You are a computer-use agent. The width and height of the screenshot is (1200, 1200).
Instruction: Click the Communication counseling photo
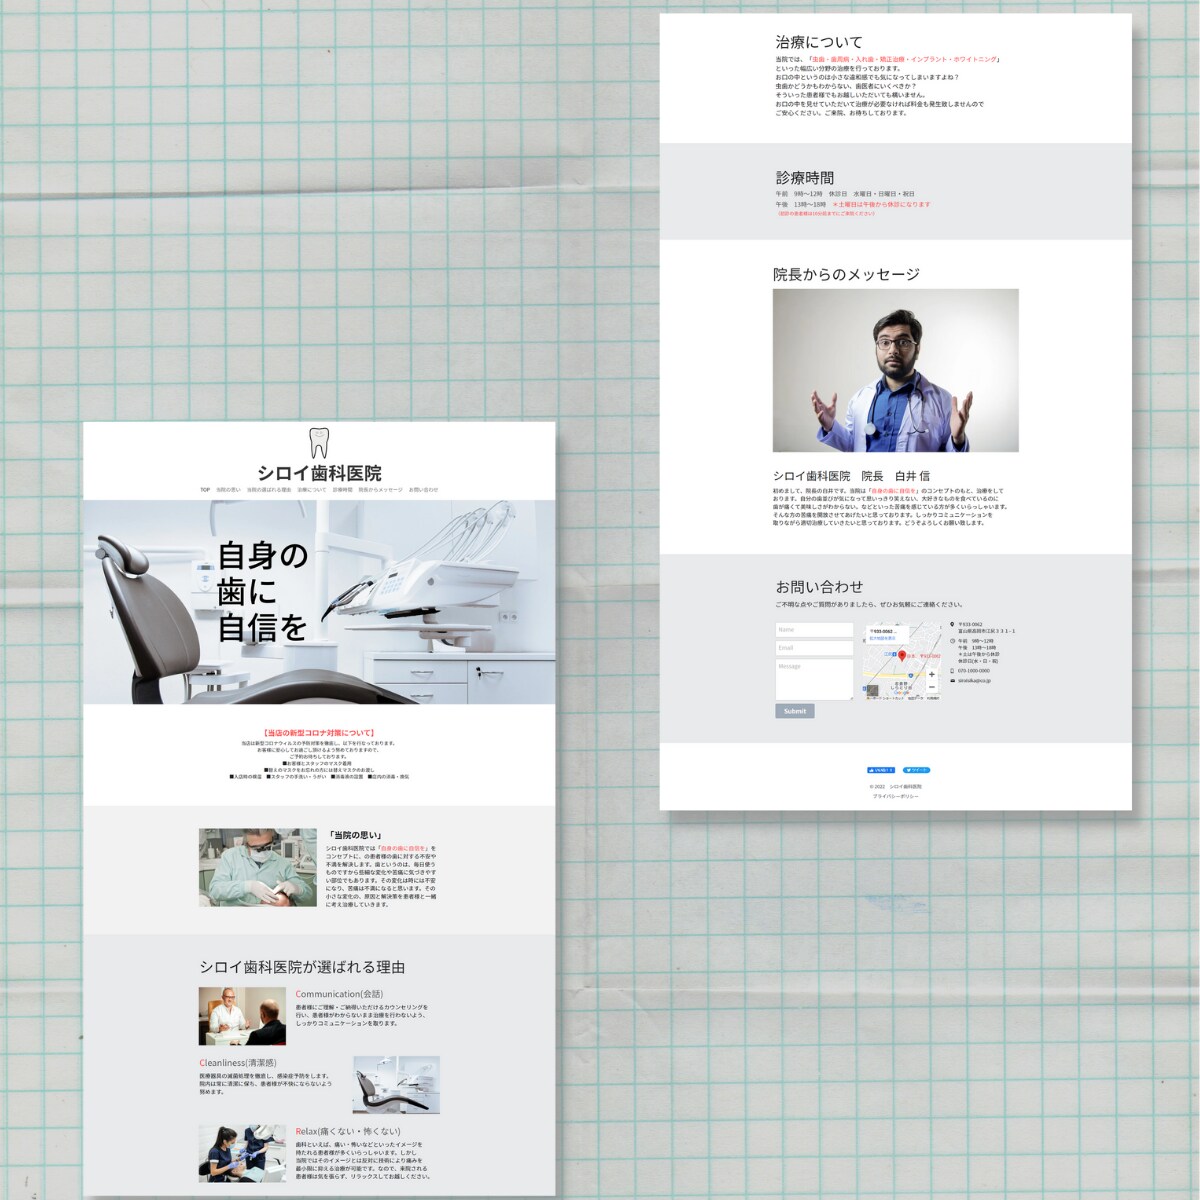tap(243, 1017)
